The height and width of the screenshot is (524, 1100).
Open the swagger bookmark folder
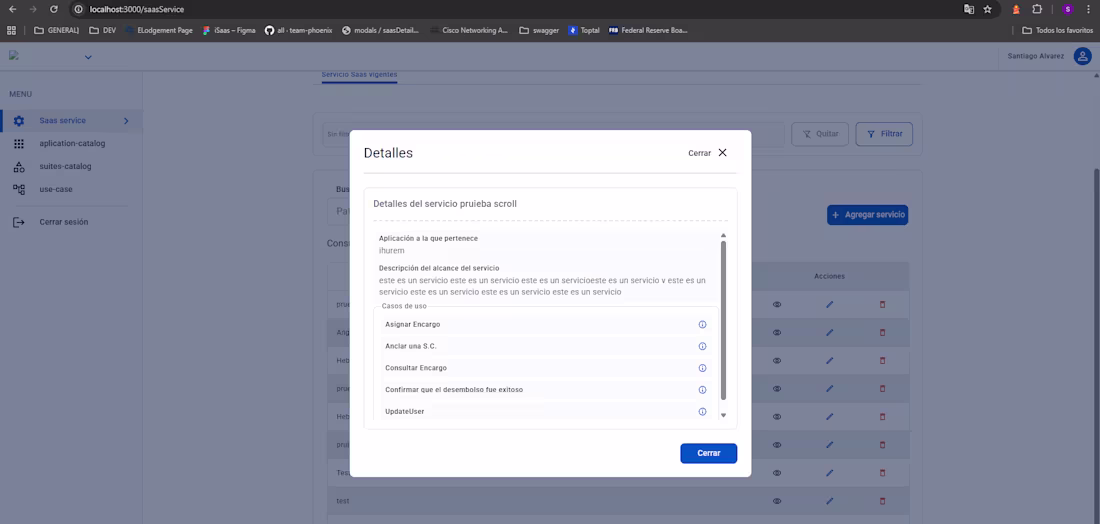[x=539, y=30]
